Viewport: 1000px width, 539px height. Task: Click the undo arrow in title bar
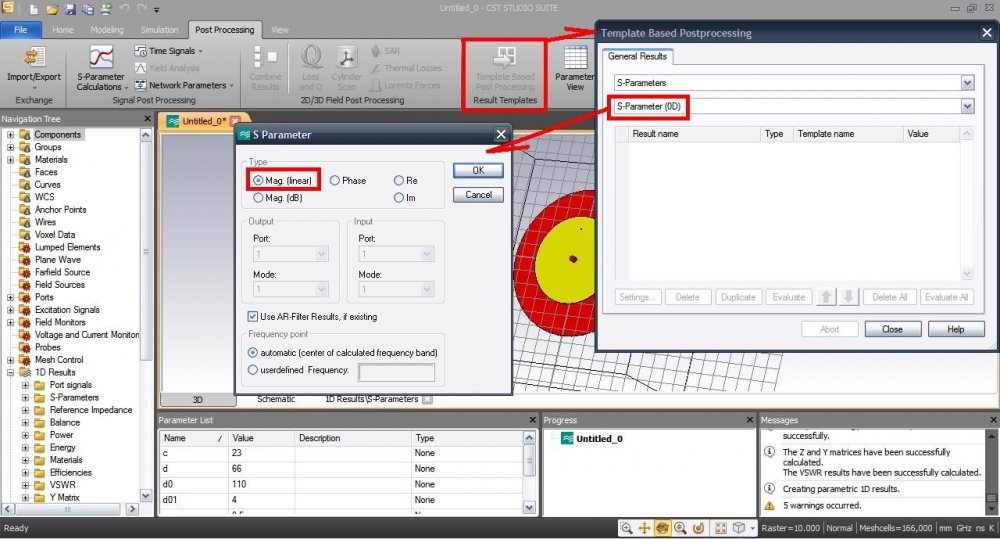tap(124, 10)
